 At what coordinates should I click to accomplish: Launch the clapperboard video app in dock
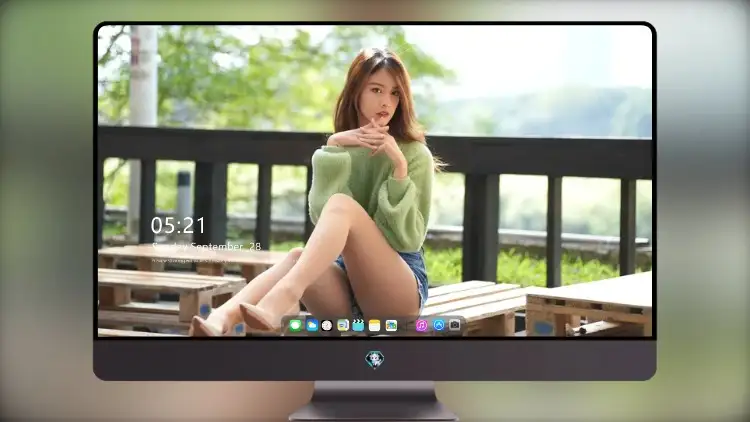coord(358,326)
